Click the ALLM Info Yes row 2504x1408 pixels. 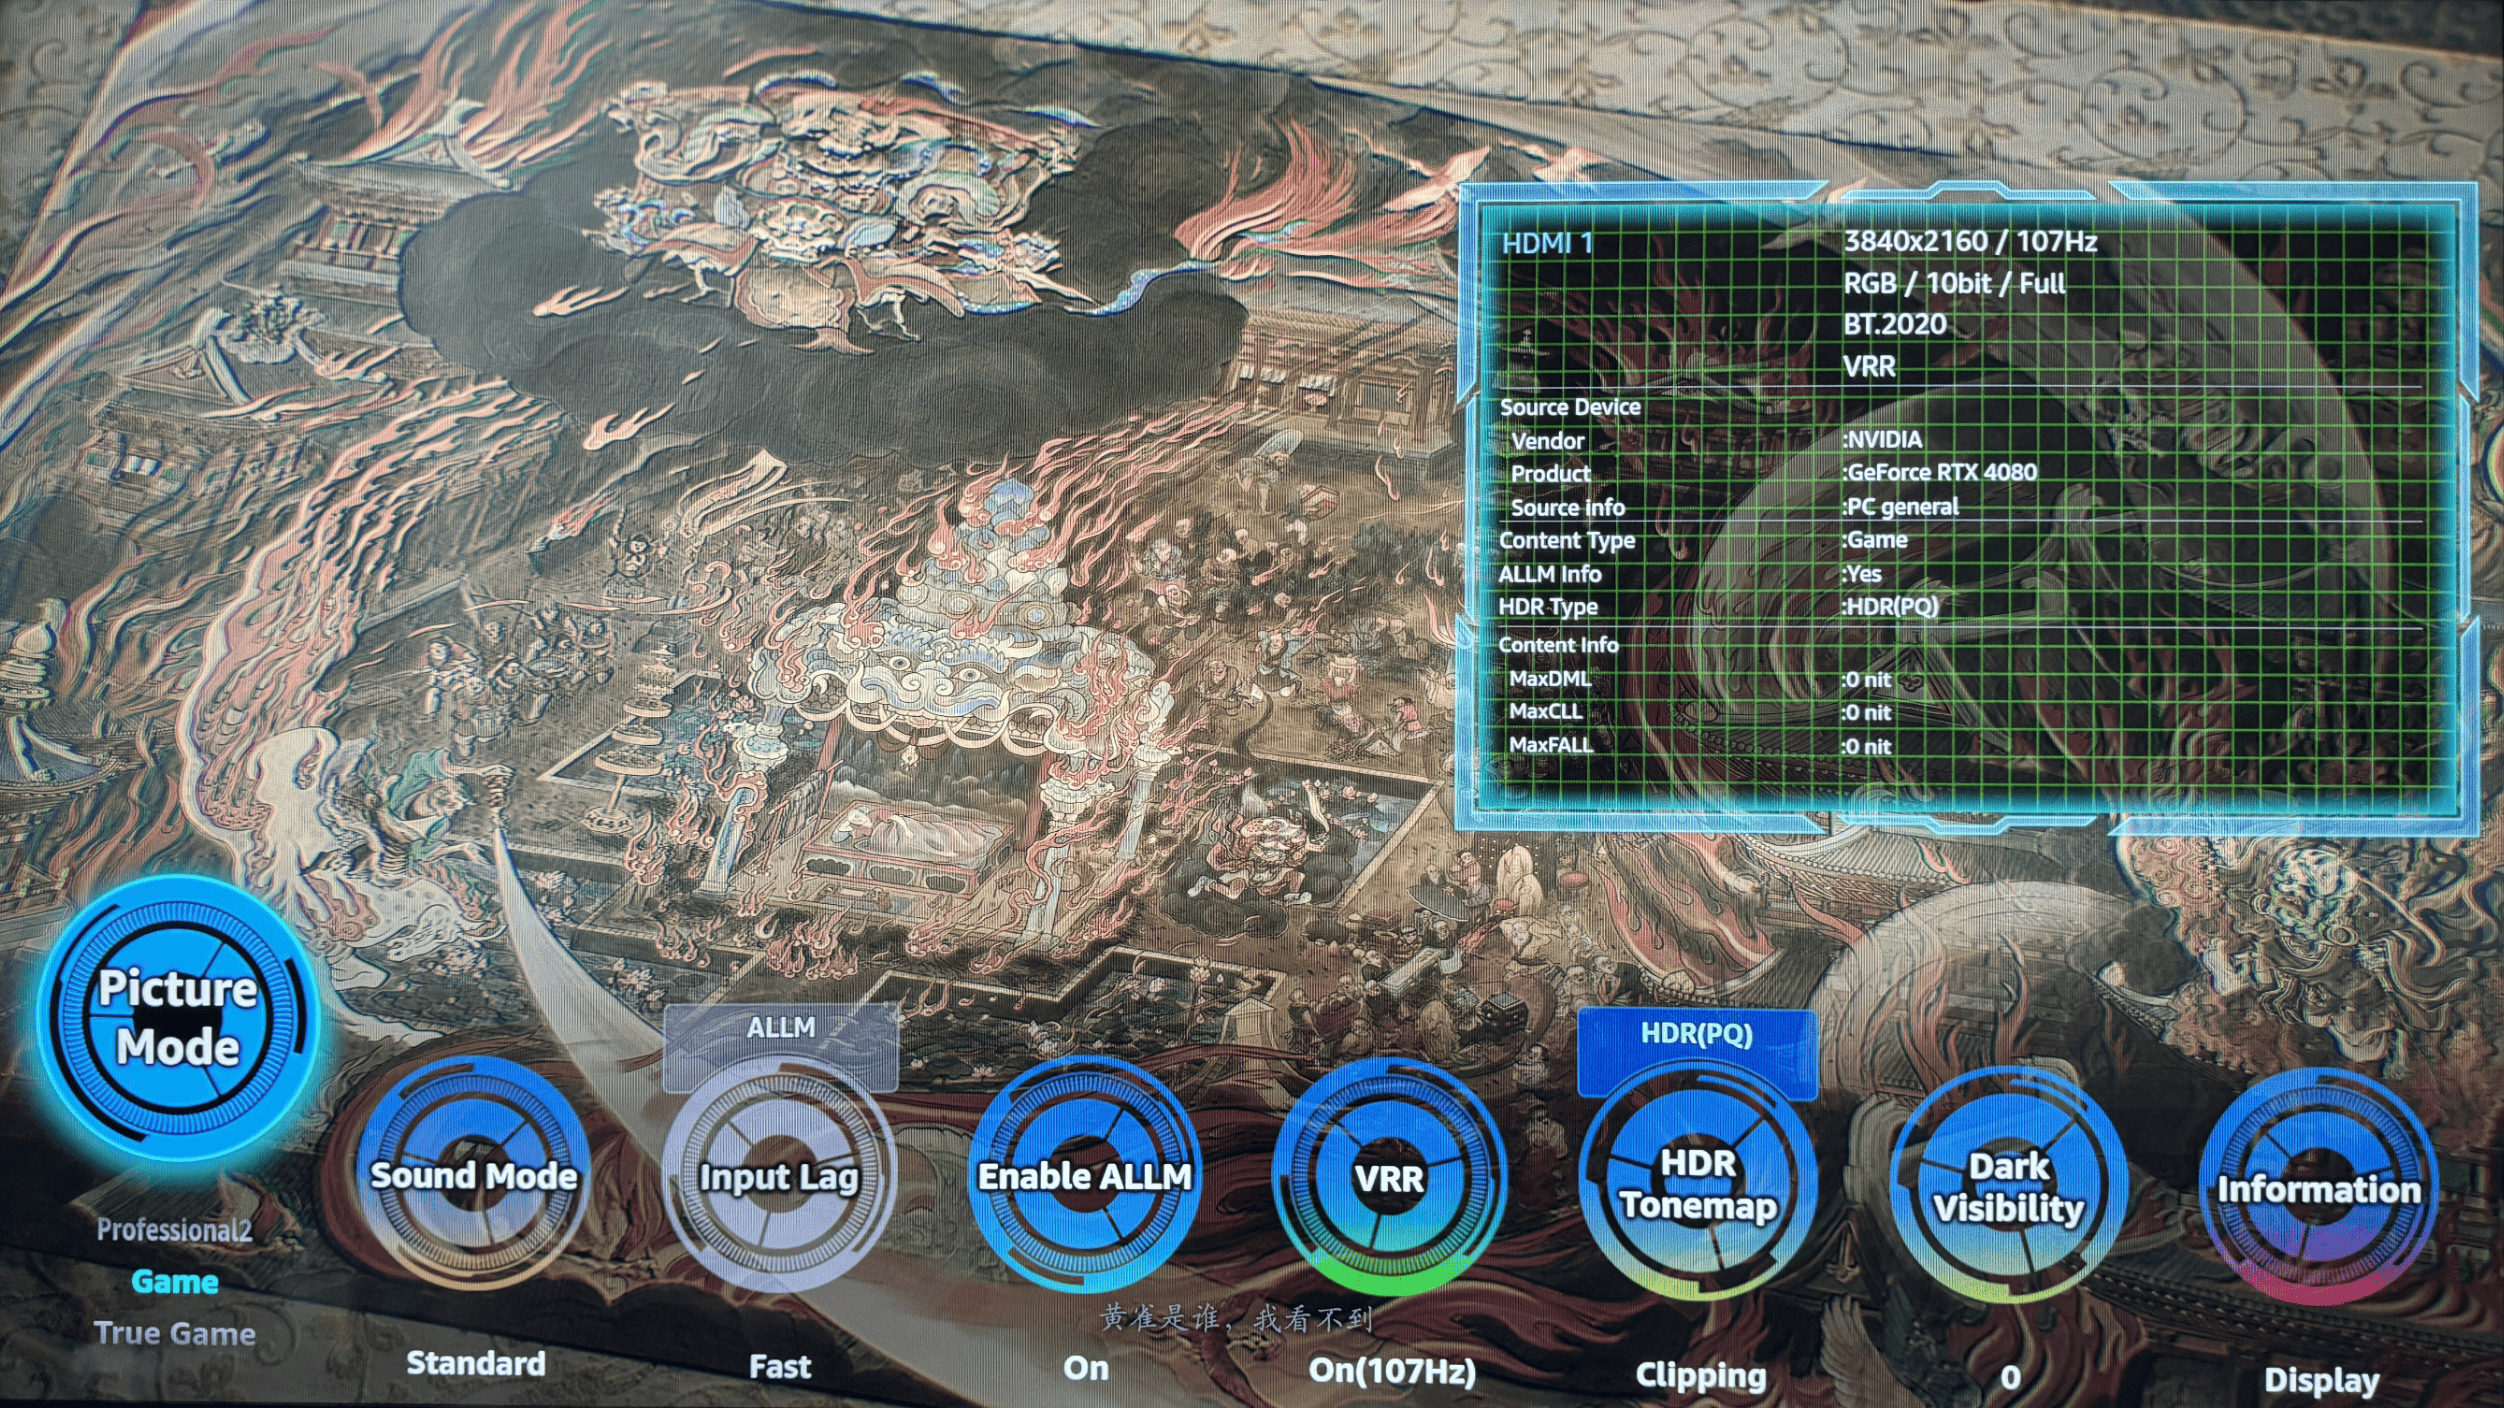point(1690,574)
